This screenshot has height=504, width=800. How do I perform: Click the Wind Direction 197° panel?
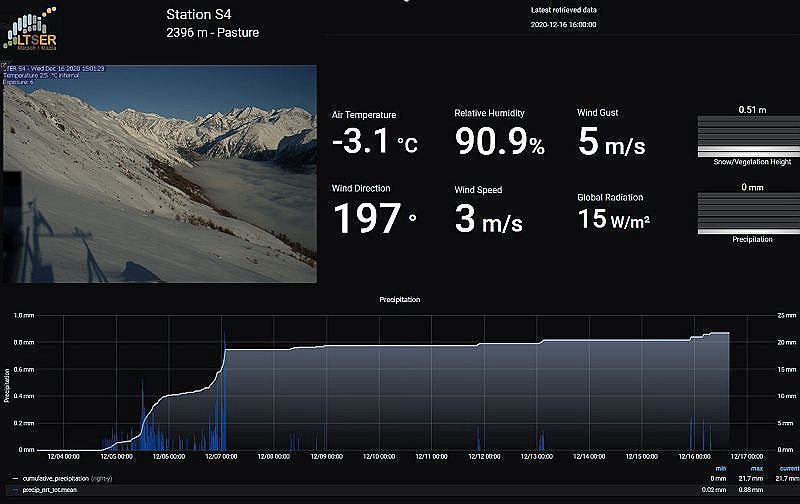coord(375,210)
